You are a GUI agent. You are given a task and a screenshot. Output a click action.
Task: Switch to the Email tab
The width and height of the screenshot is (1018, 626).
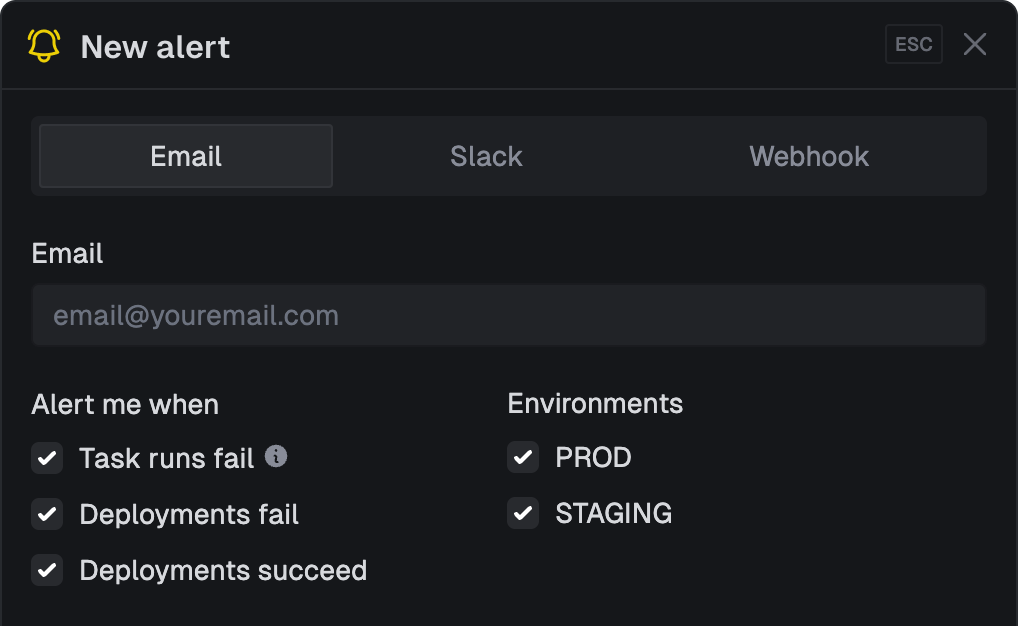(x=186, y=156)
